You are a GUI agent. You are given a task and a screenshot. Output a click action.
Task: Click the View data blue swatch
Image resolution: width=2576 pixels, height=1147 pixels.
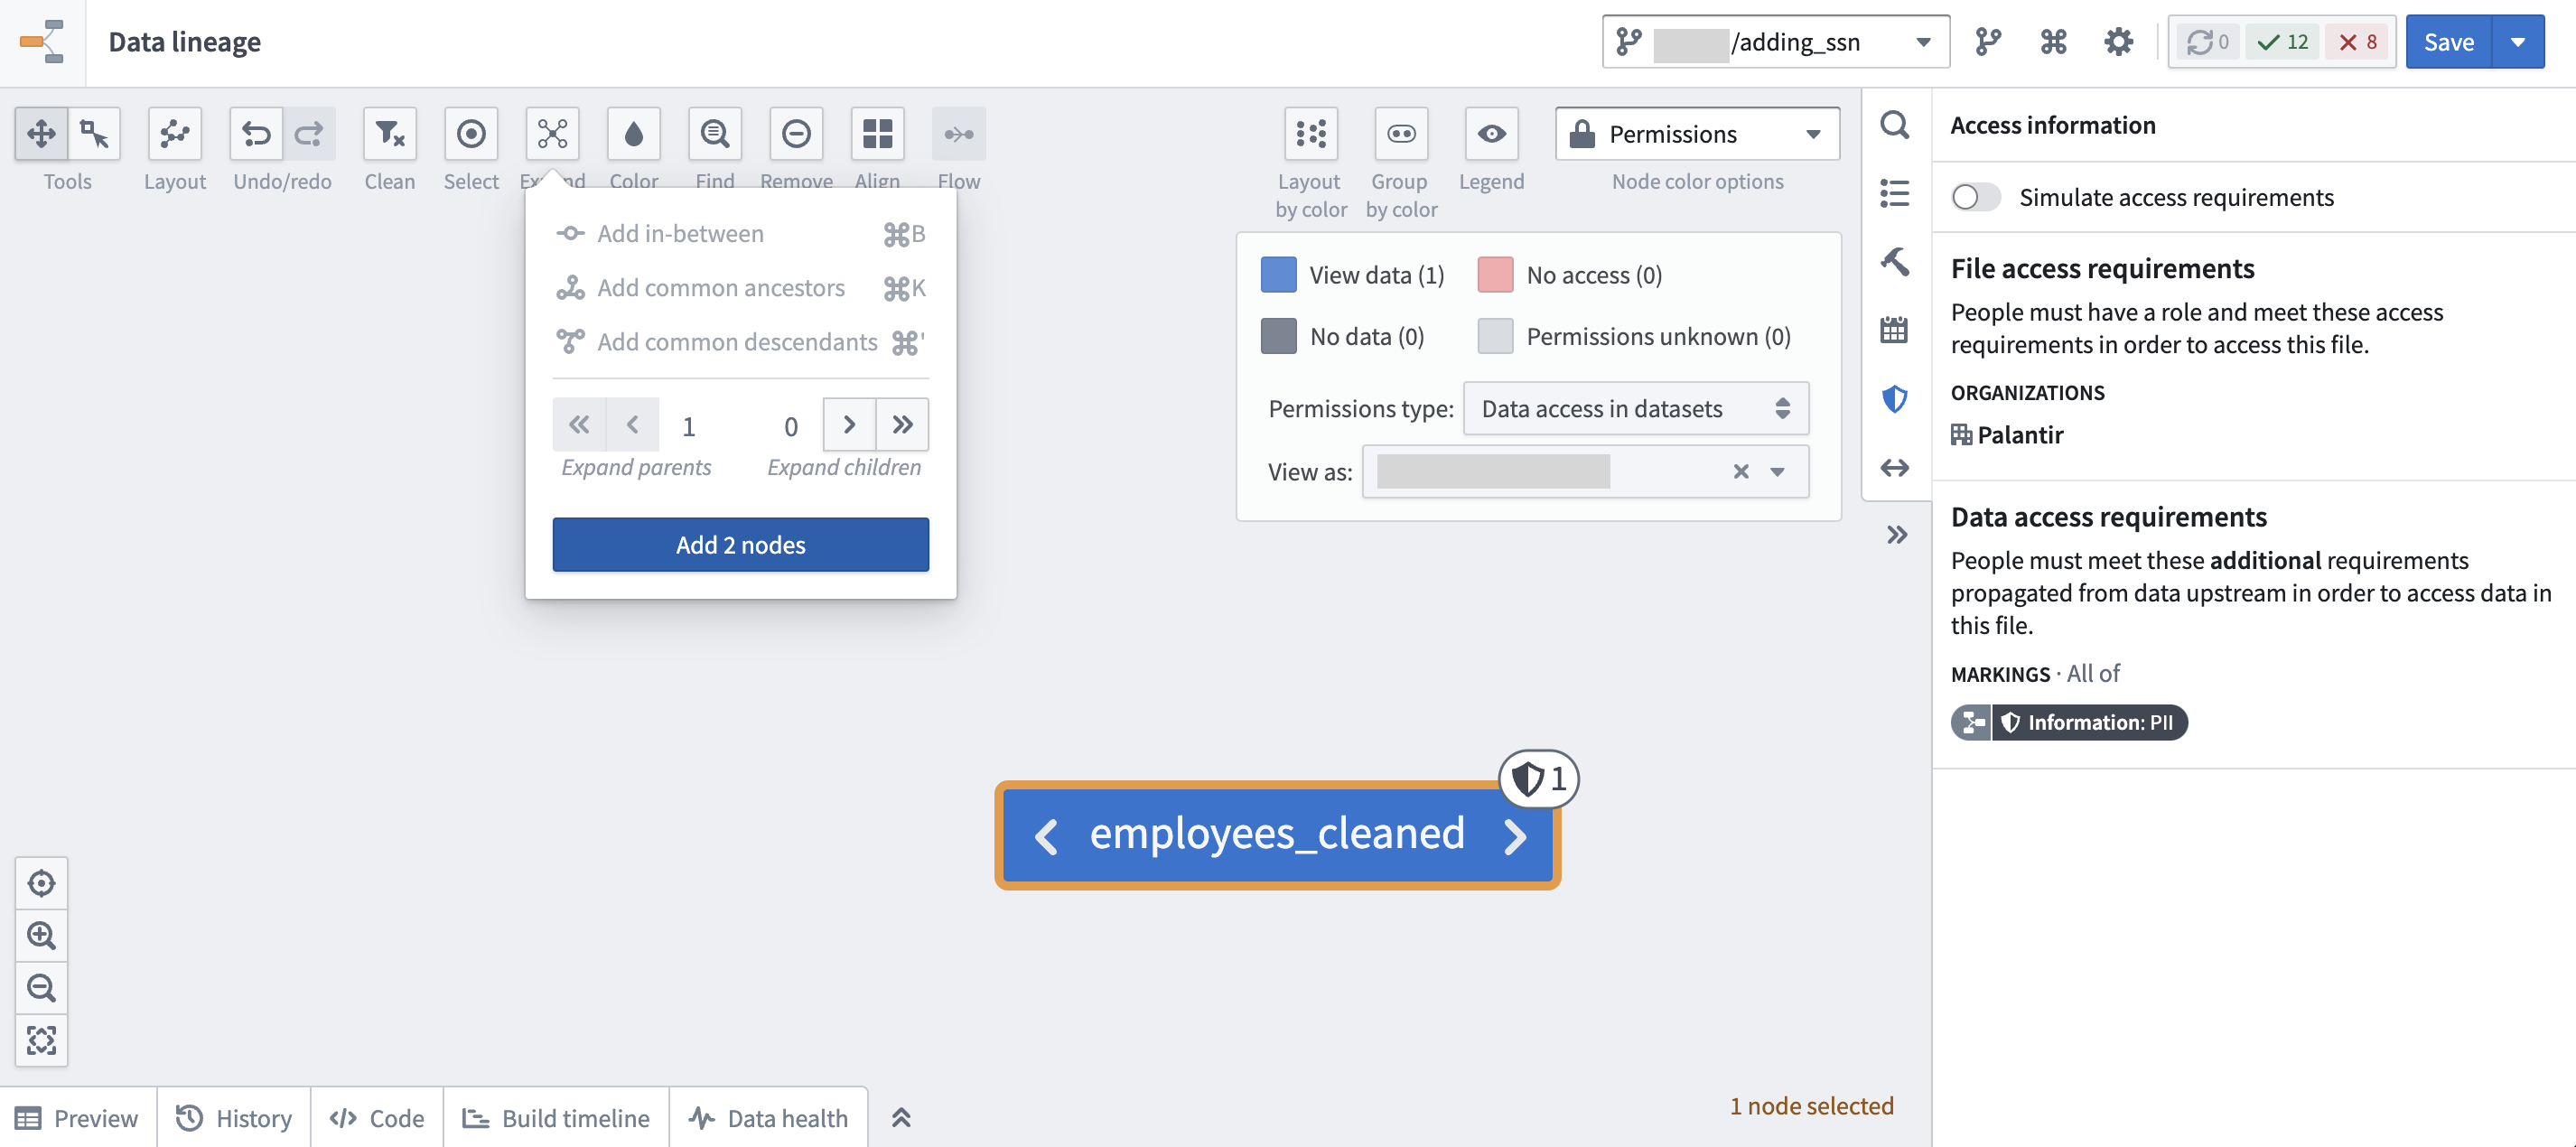click(1278, 274)
